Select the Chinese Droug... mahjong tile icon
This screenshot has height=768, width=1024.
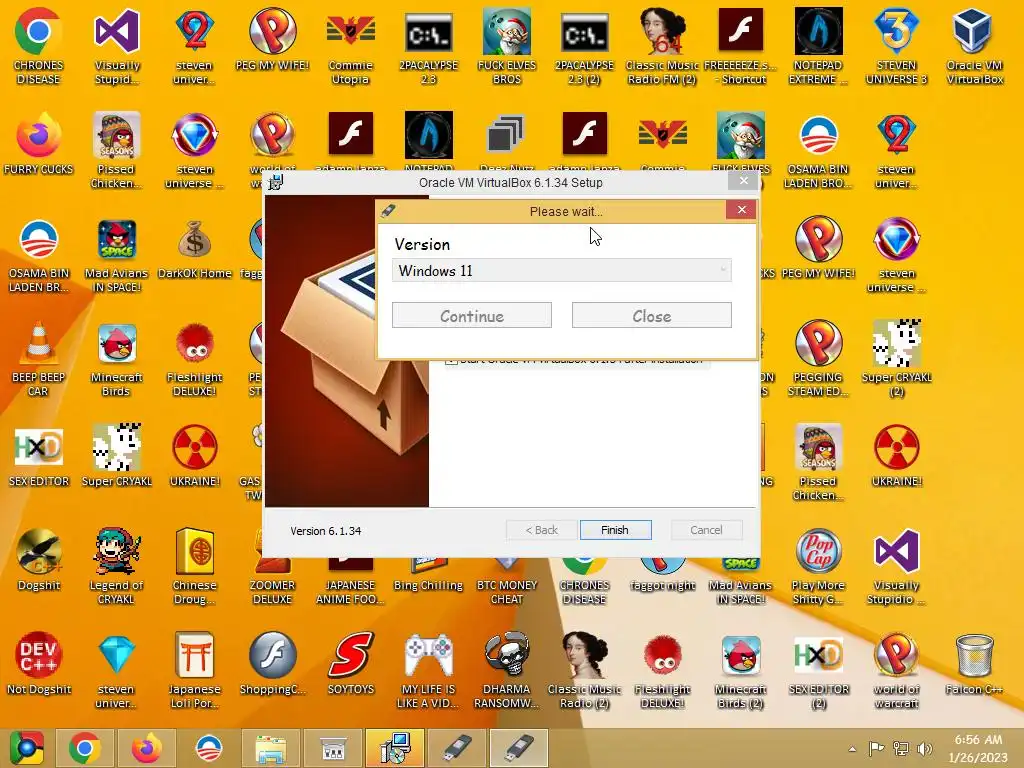coord(195,566)
